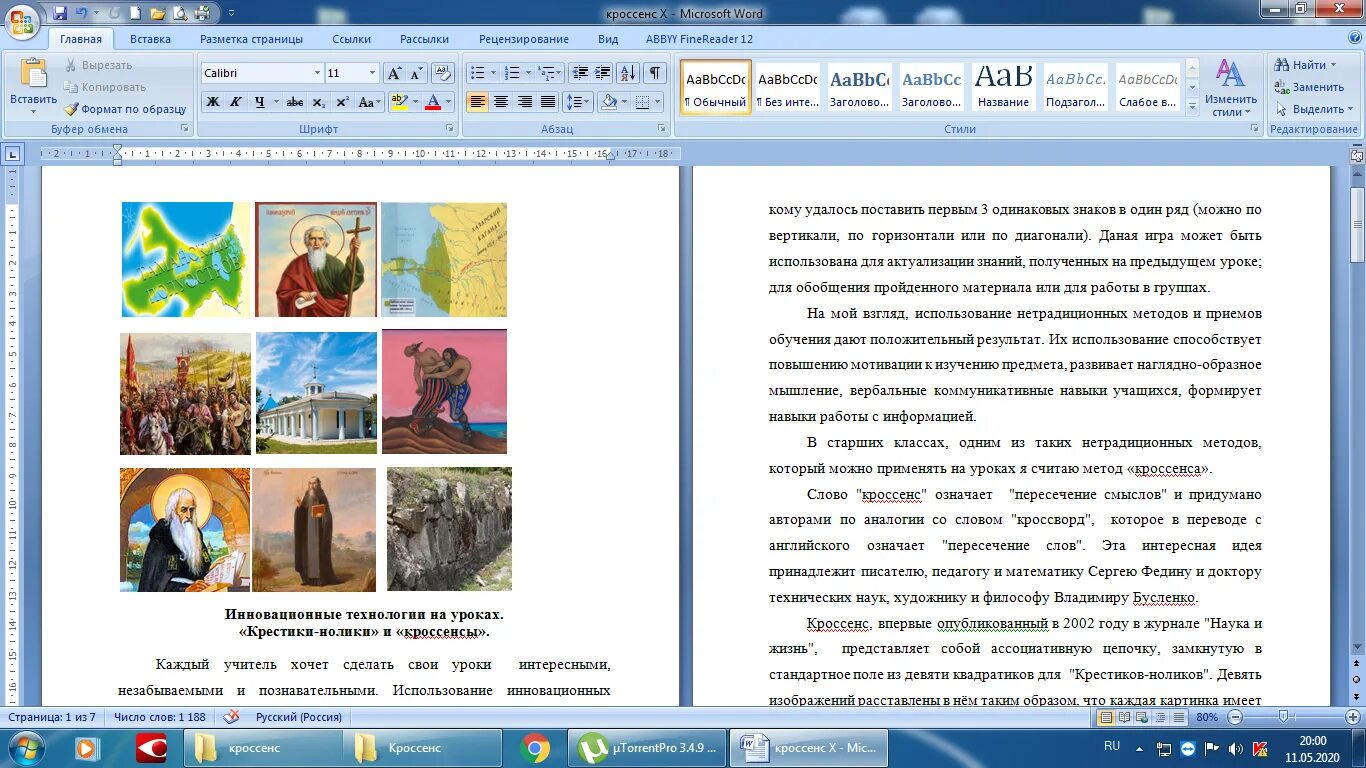The width and height of the screenshot is (1366, 768).
Task: Undo the last action
Action: pyautogui.click(x=82, y=13)
